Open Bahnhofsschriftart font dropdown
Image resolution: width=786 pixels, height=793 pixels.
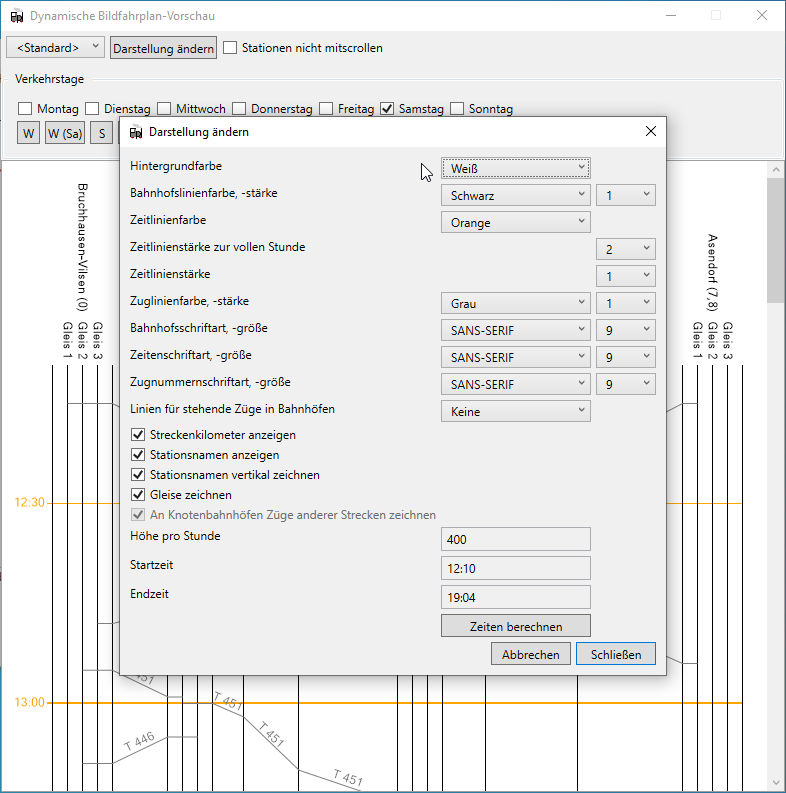[515, 330]
